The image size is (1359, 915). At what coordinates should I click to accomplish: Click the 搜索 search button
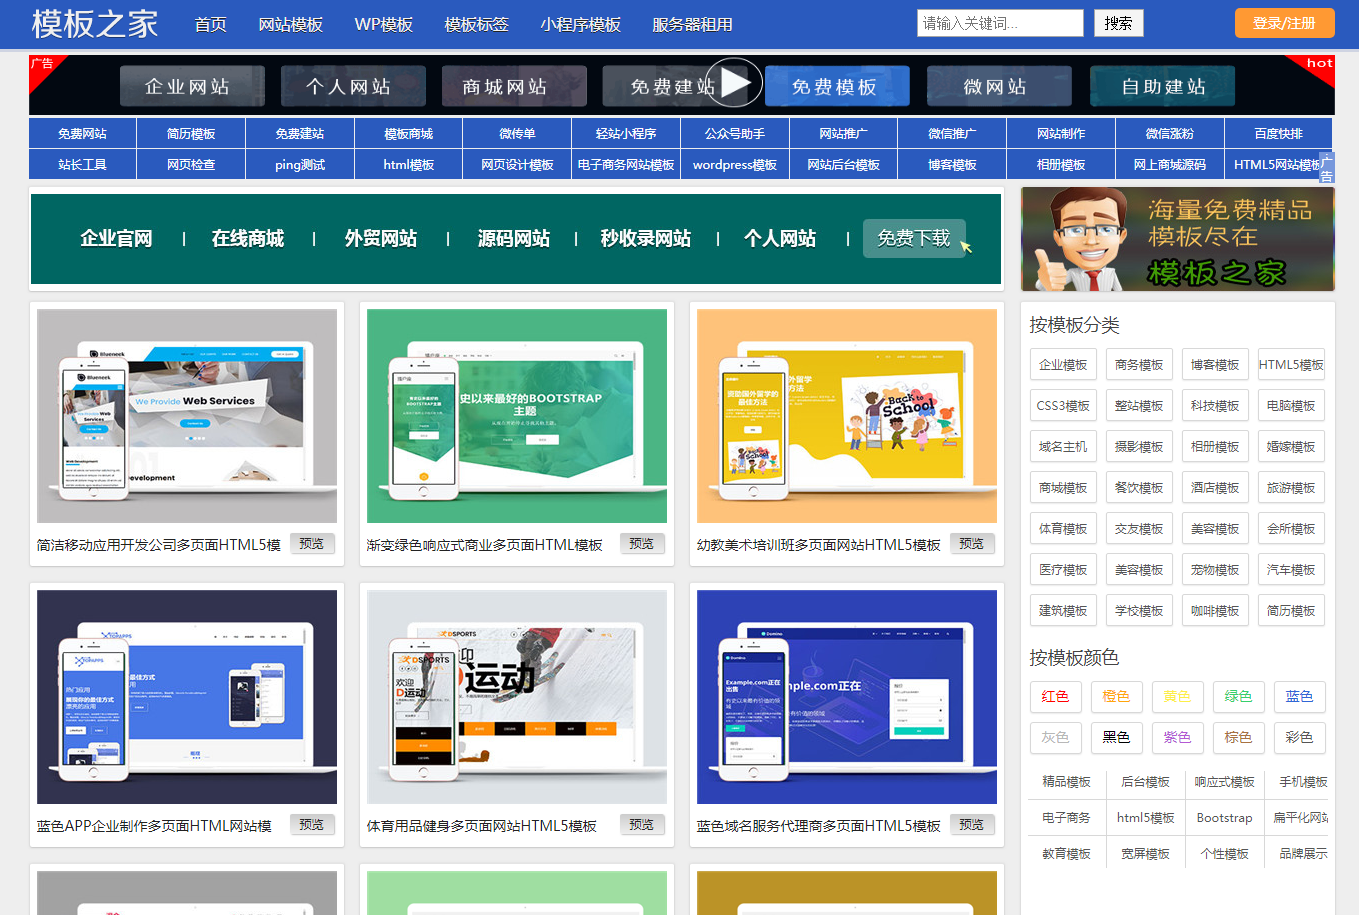(1118, 23)
